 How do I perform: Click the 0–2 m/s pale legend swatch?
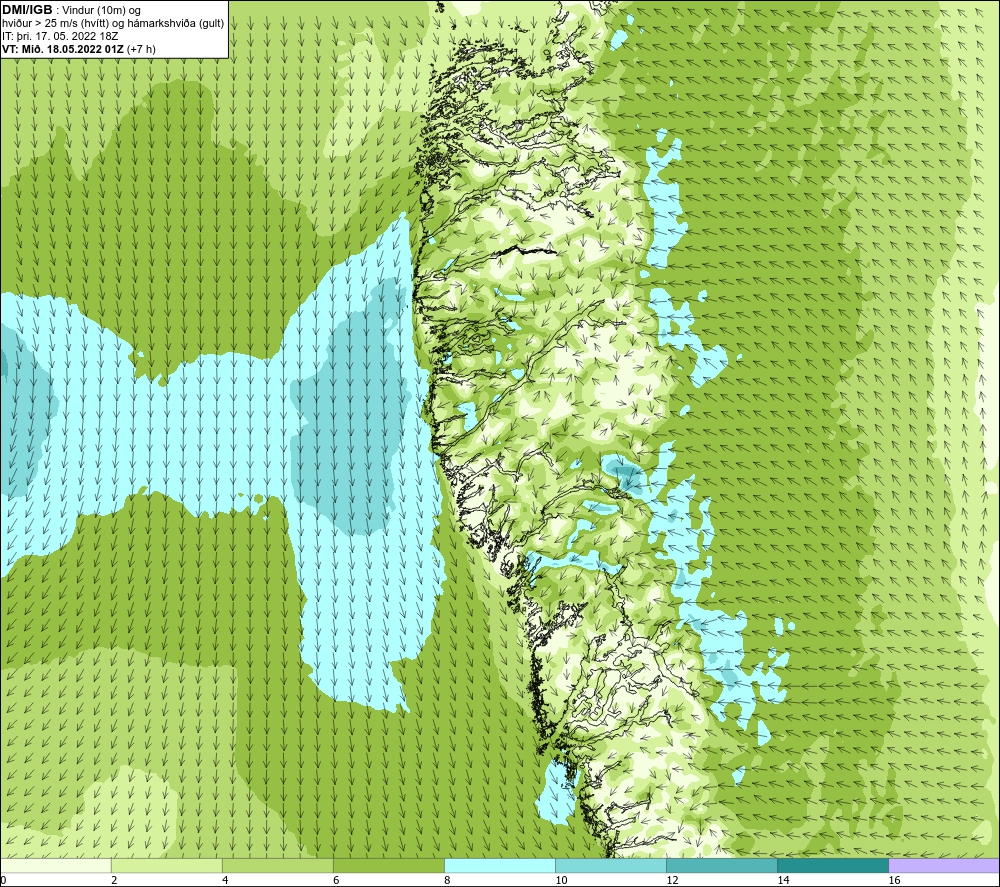pyautogui.click(x=56, y=865)
